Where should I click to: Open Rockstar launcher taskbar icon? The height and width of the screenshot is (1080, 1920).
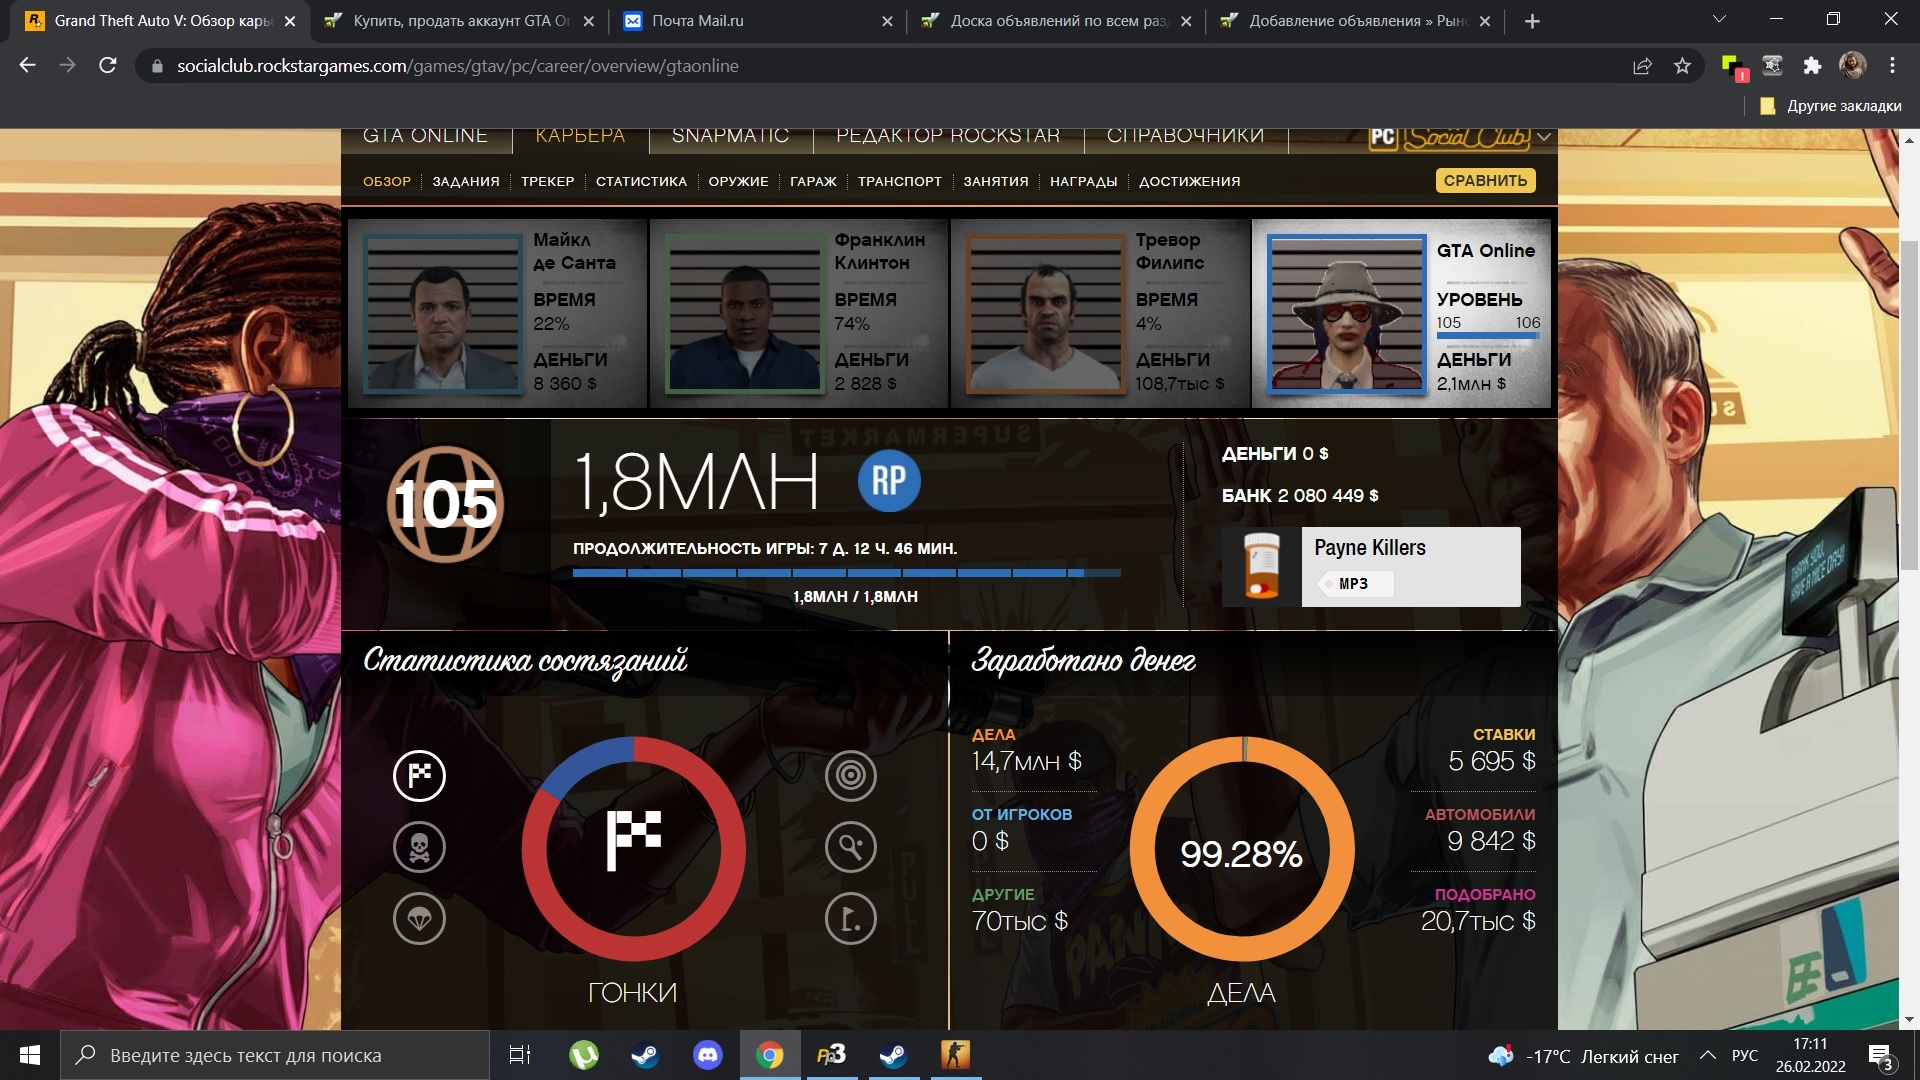coord(831,1055)
